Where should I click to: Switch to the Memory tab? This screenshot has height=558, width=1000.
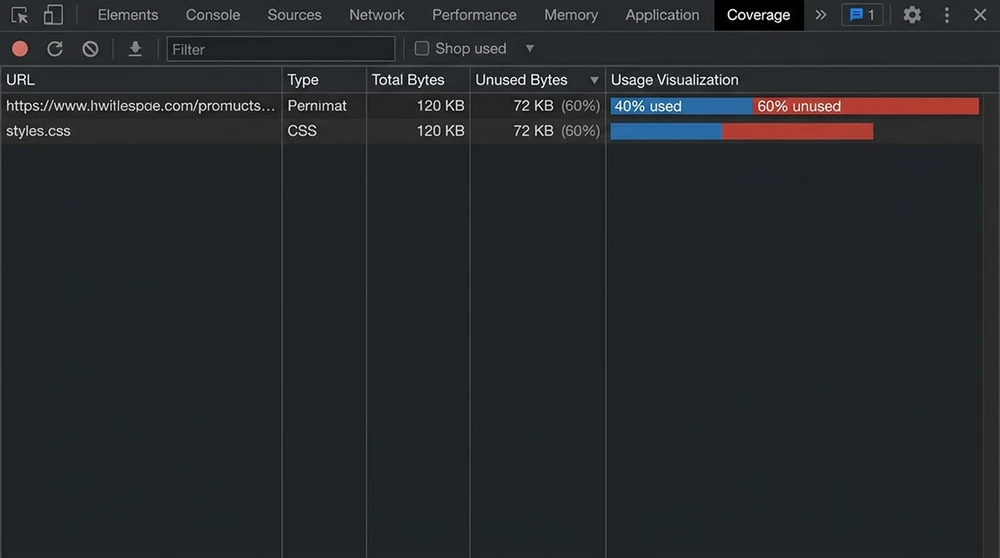pyautogui.click(x=571, y=15)
